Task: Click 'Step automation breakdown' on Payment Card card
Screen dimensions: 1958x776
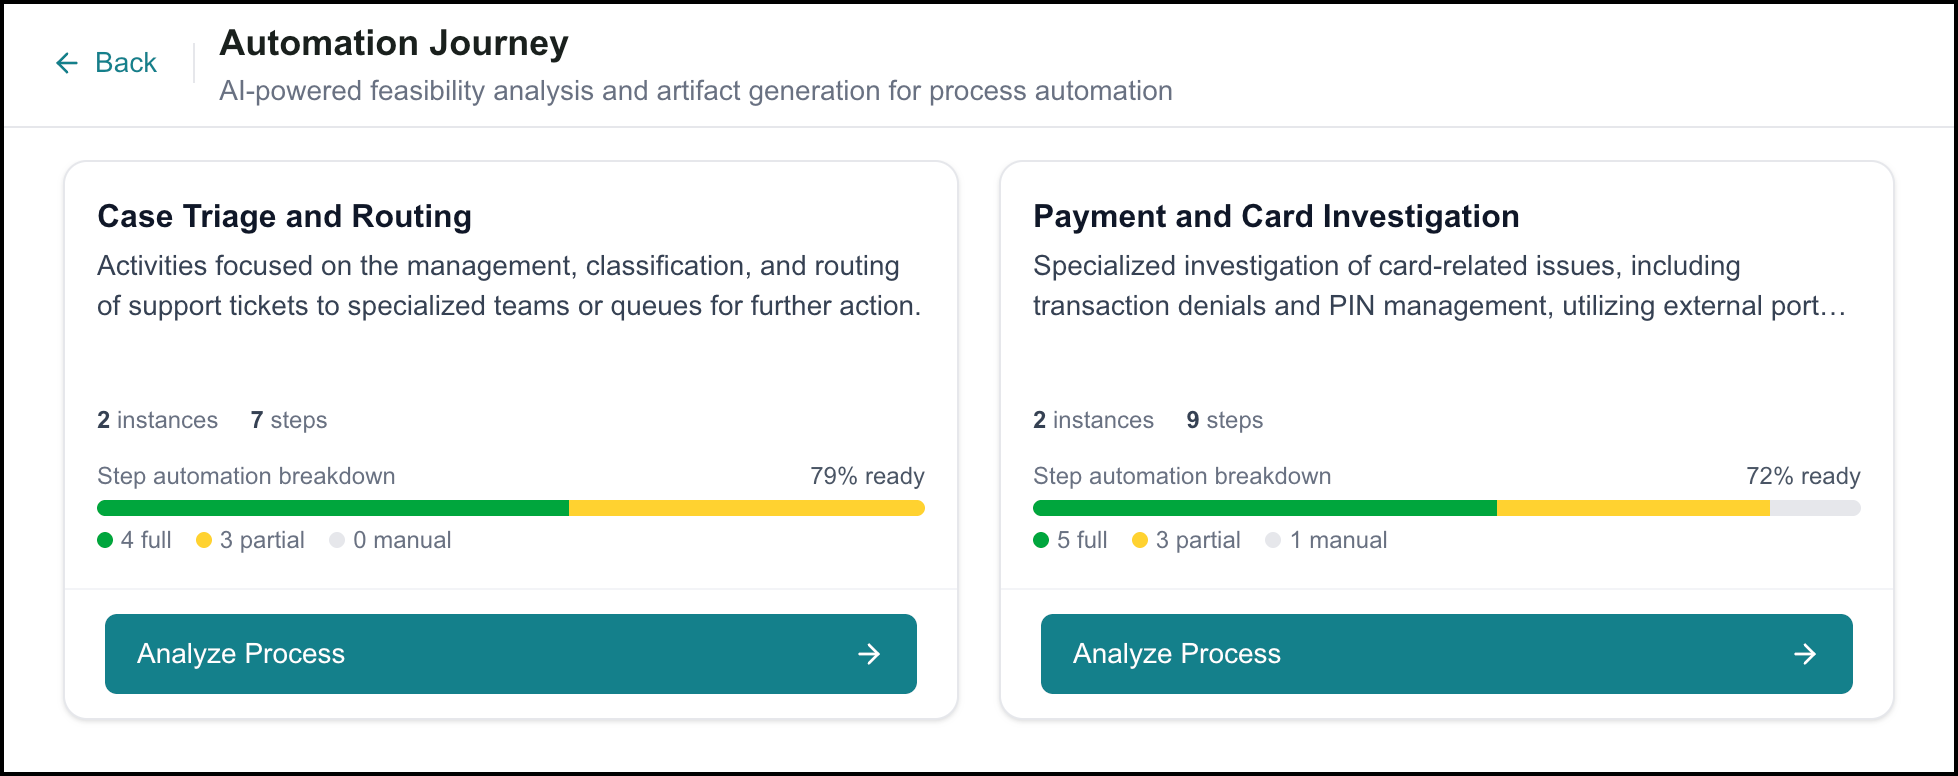Action: pos(1182,476)
